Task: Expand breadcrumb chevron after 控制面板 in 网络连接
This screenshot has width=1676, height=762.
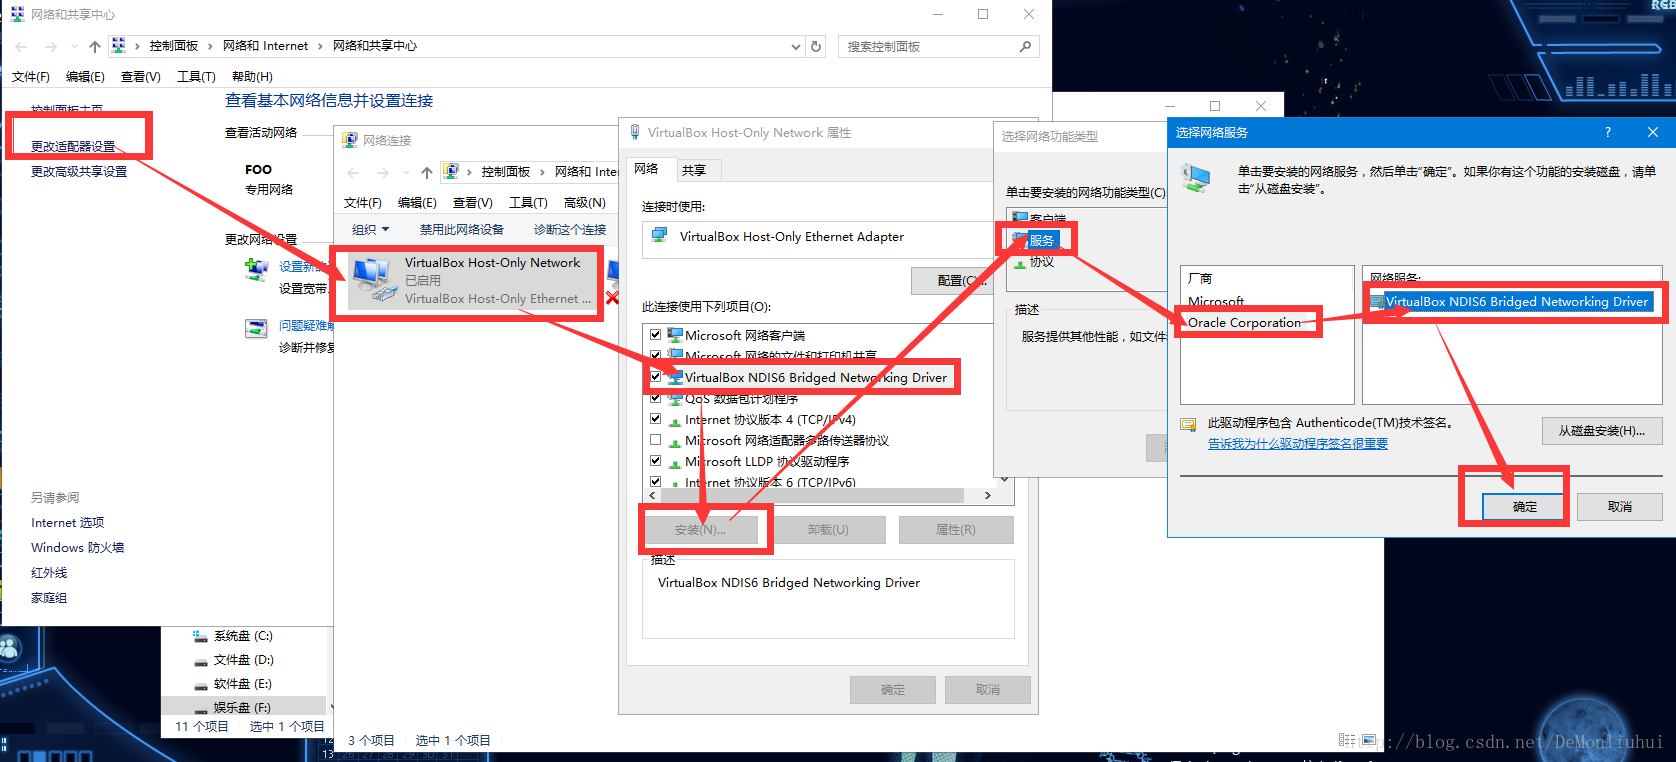Action: click(542, 172)
